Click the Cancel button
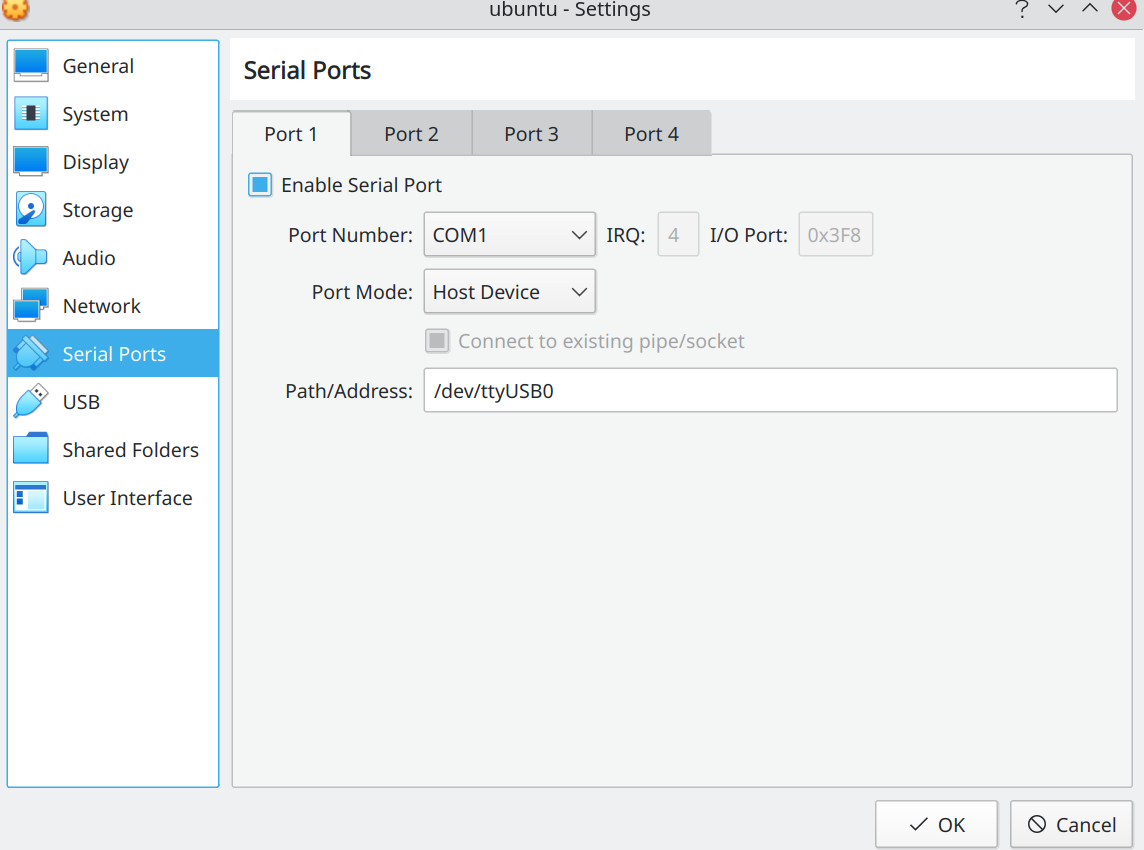1144x850 pixels. click(x=1071, y=824)
